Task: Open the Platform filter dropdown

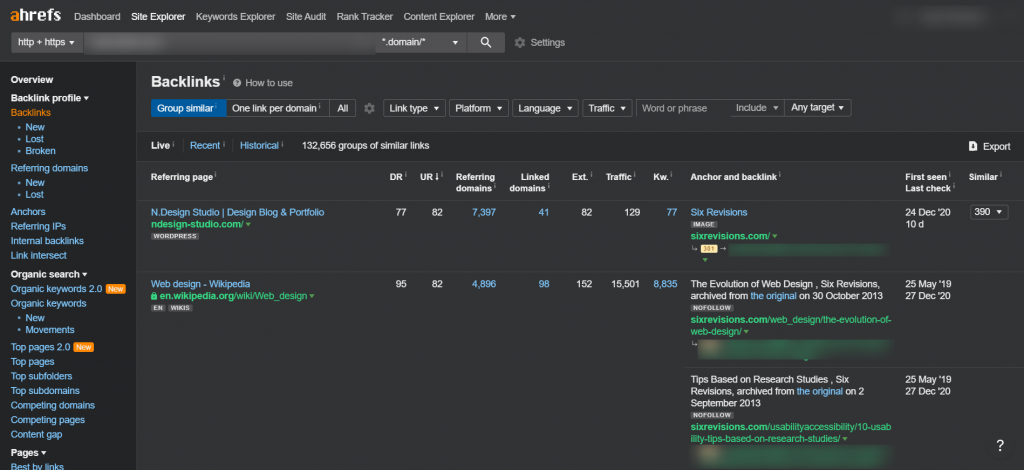Action: 479,108
